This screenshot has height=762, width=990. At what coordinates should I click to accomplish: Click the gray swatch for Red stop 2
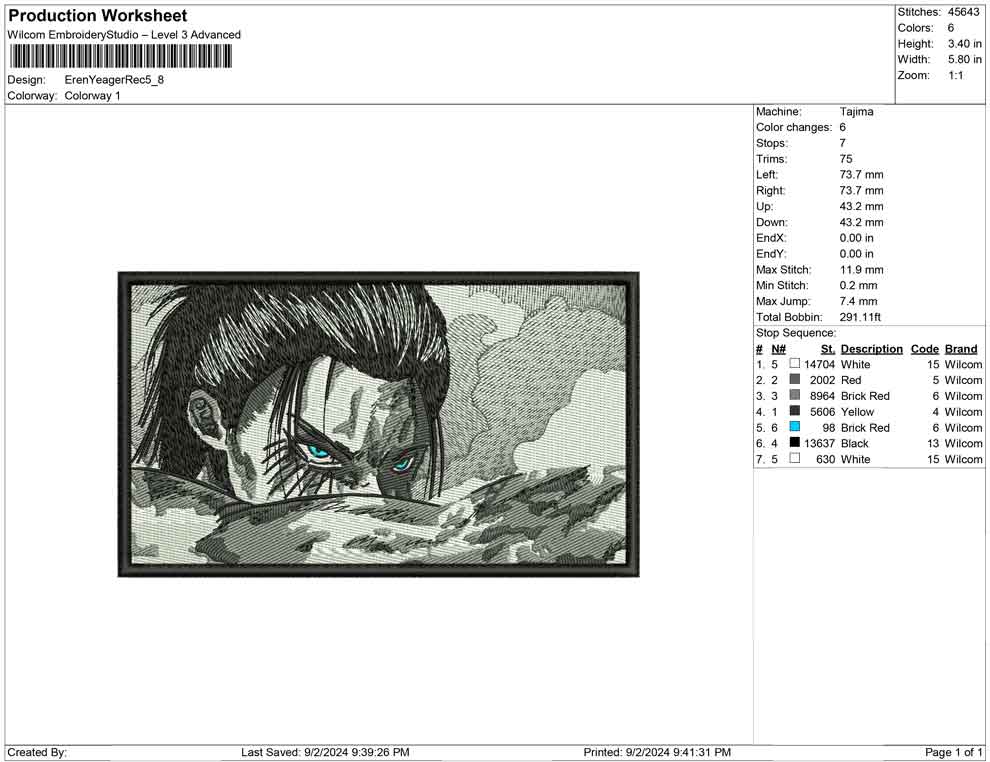click(795, 379)
